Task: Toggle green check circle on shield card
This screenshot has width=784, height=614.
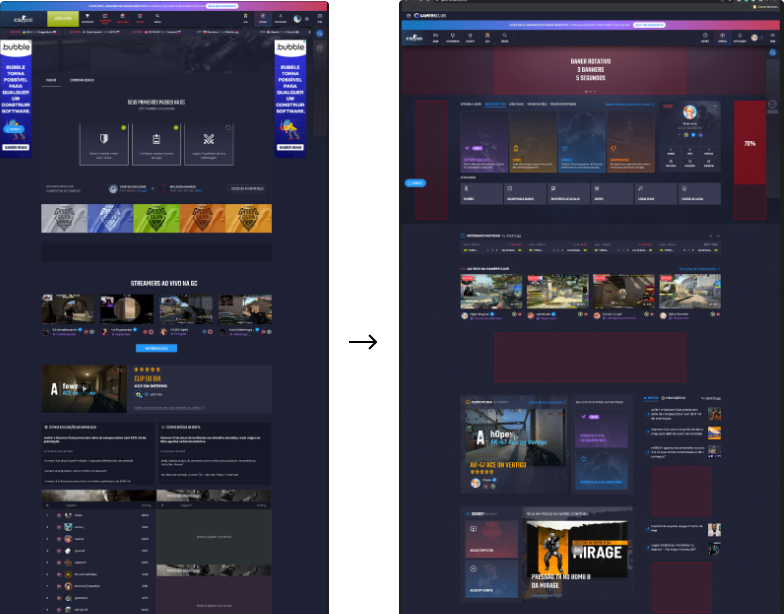Action: coord(124,128)
